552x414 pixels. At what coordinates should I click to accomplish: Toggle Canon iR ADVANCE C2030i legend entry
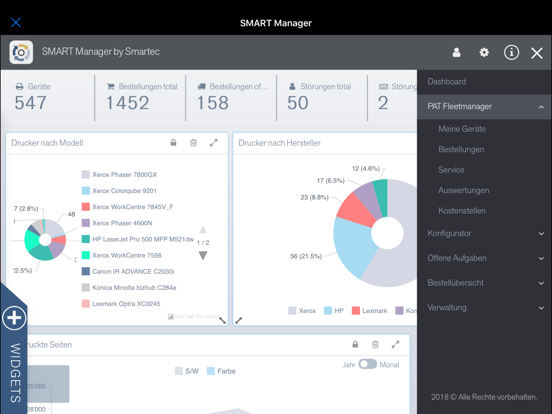point(128,271)
